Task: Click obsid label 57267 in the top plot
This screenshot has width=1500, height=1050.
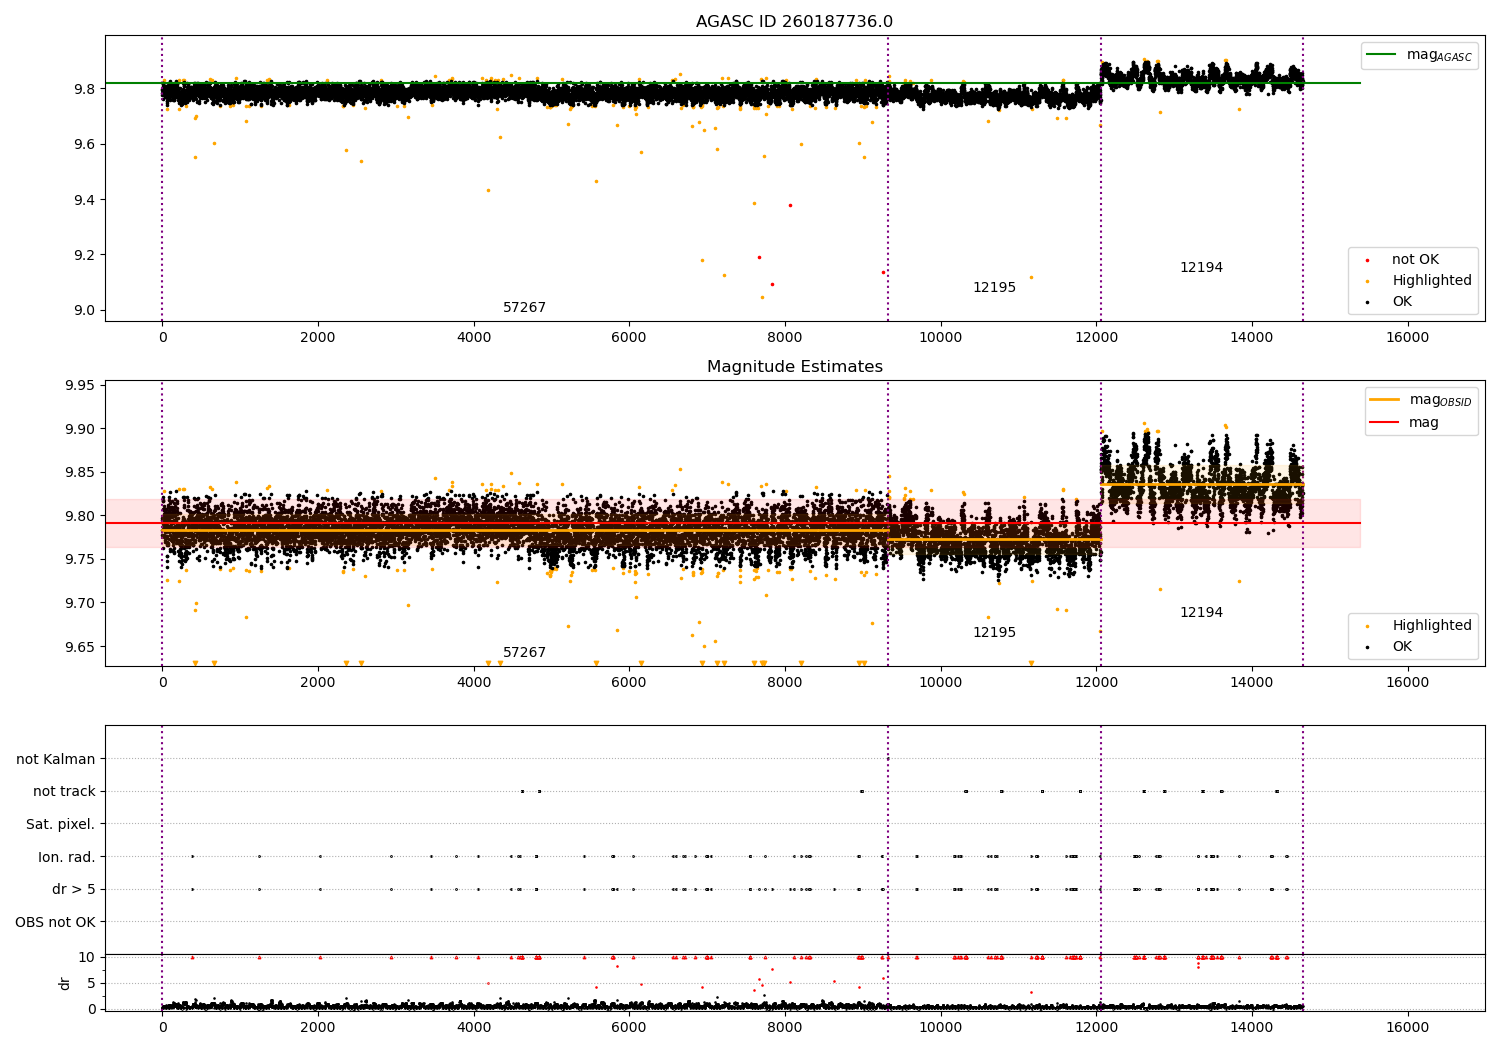Action: pyautogui.click(x=524, y=308)
